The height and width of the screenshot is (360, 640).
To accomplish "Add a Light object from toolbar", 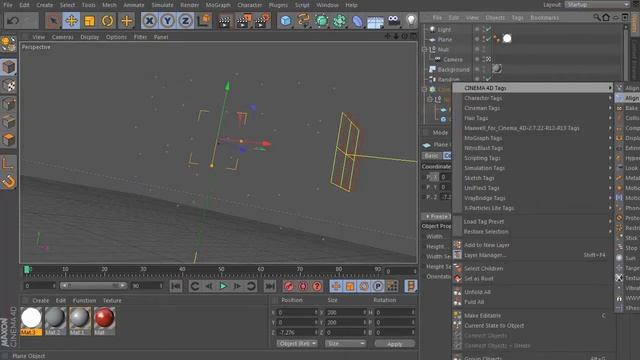I will (411, 20).
